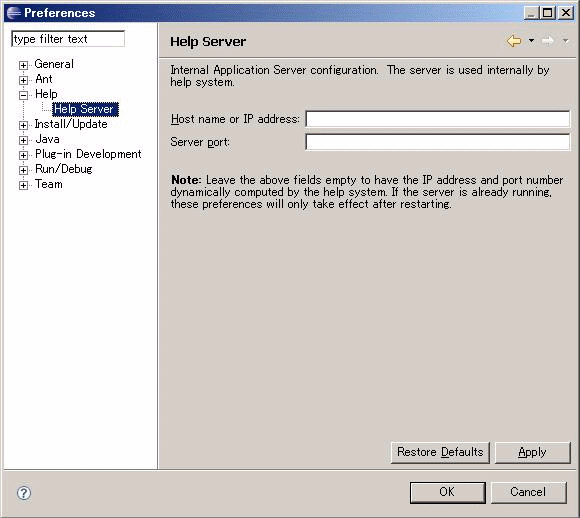Screen dimensions: 580x518
Task: Open the back history dropdown arrow
Action: (531, 40)
